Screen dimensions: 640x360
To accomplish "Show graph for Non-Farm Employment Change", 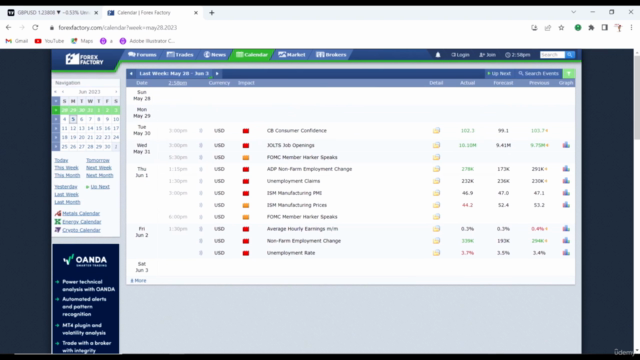I will coord(566,241).
